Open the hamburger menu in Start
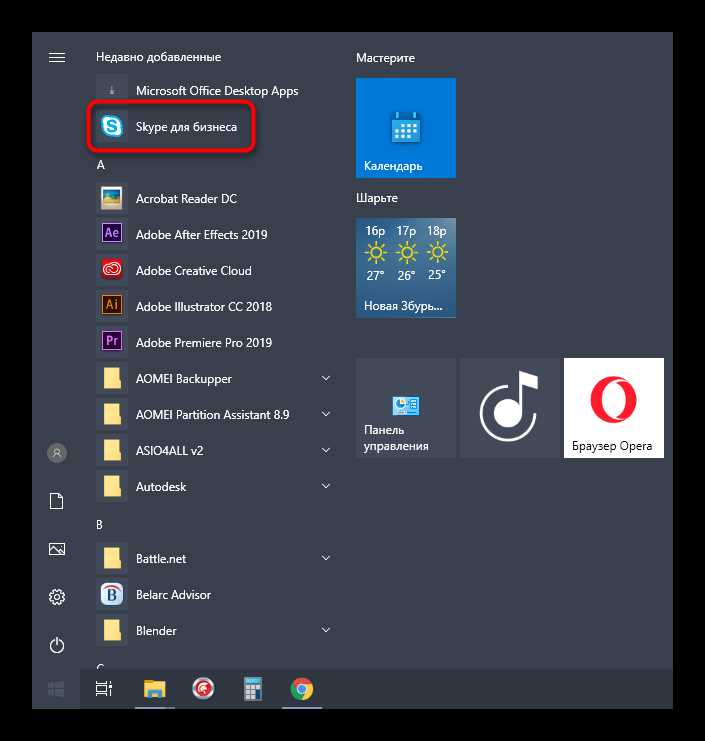 pyautogui.click(x=57, y=57)
